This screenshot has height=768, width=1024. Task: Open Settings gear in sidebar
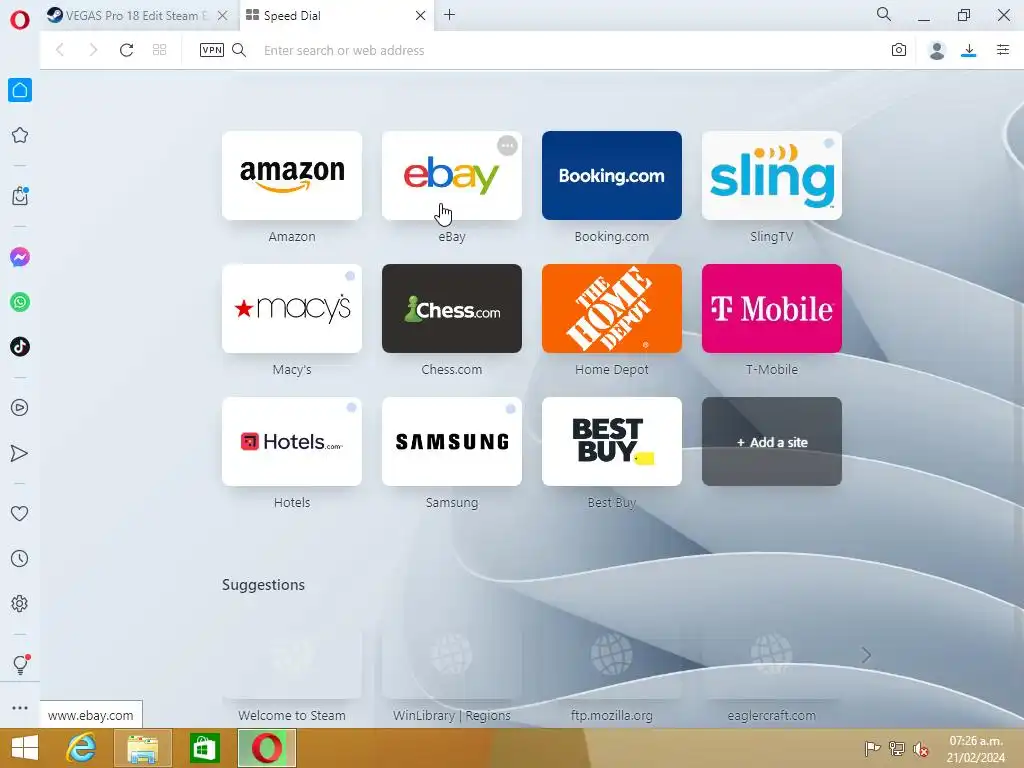(20, 603)
